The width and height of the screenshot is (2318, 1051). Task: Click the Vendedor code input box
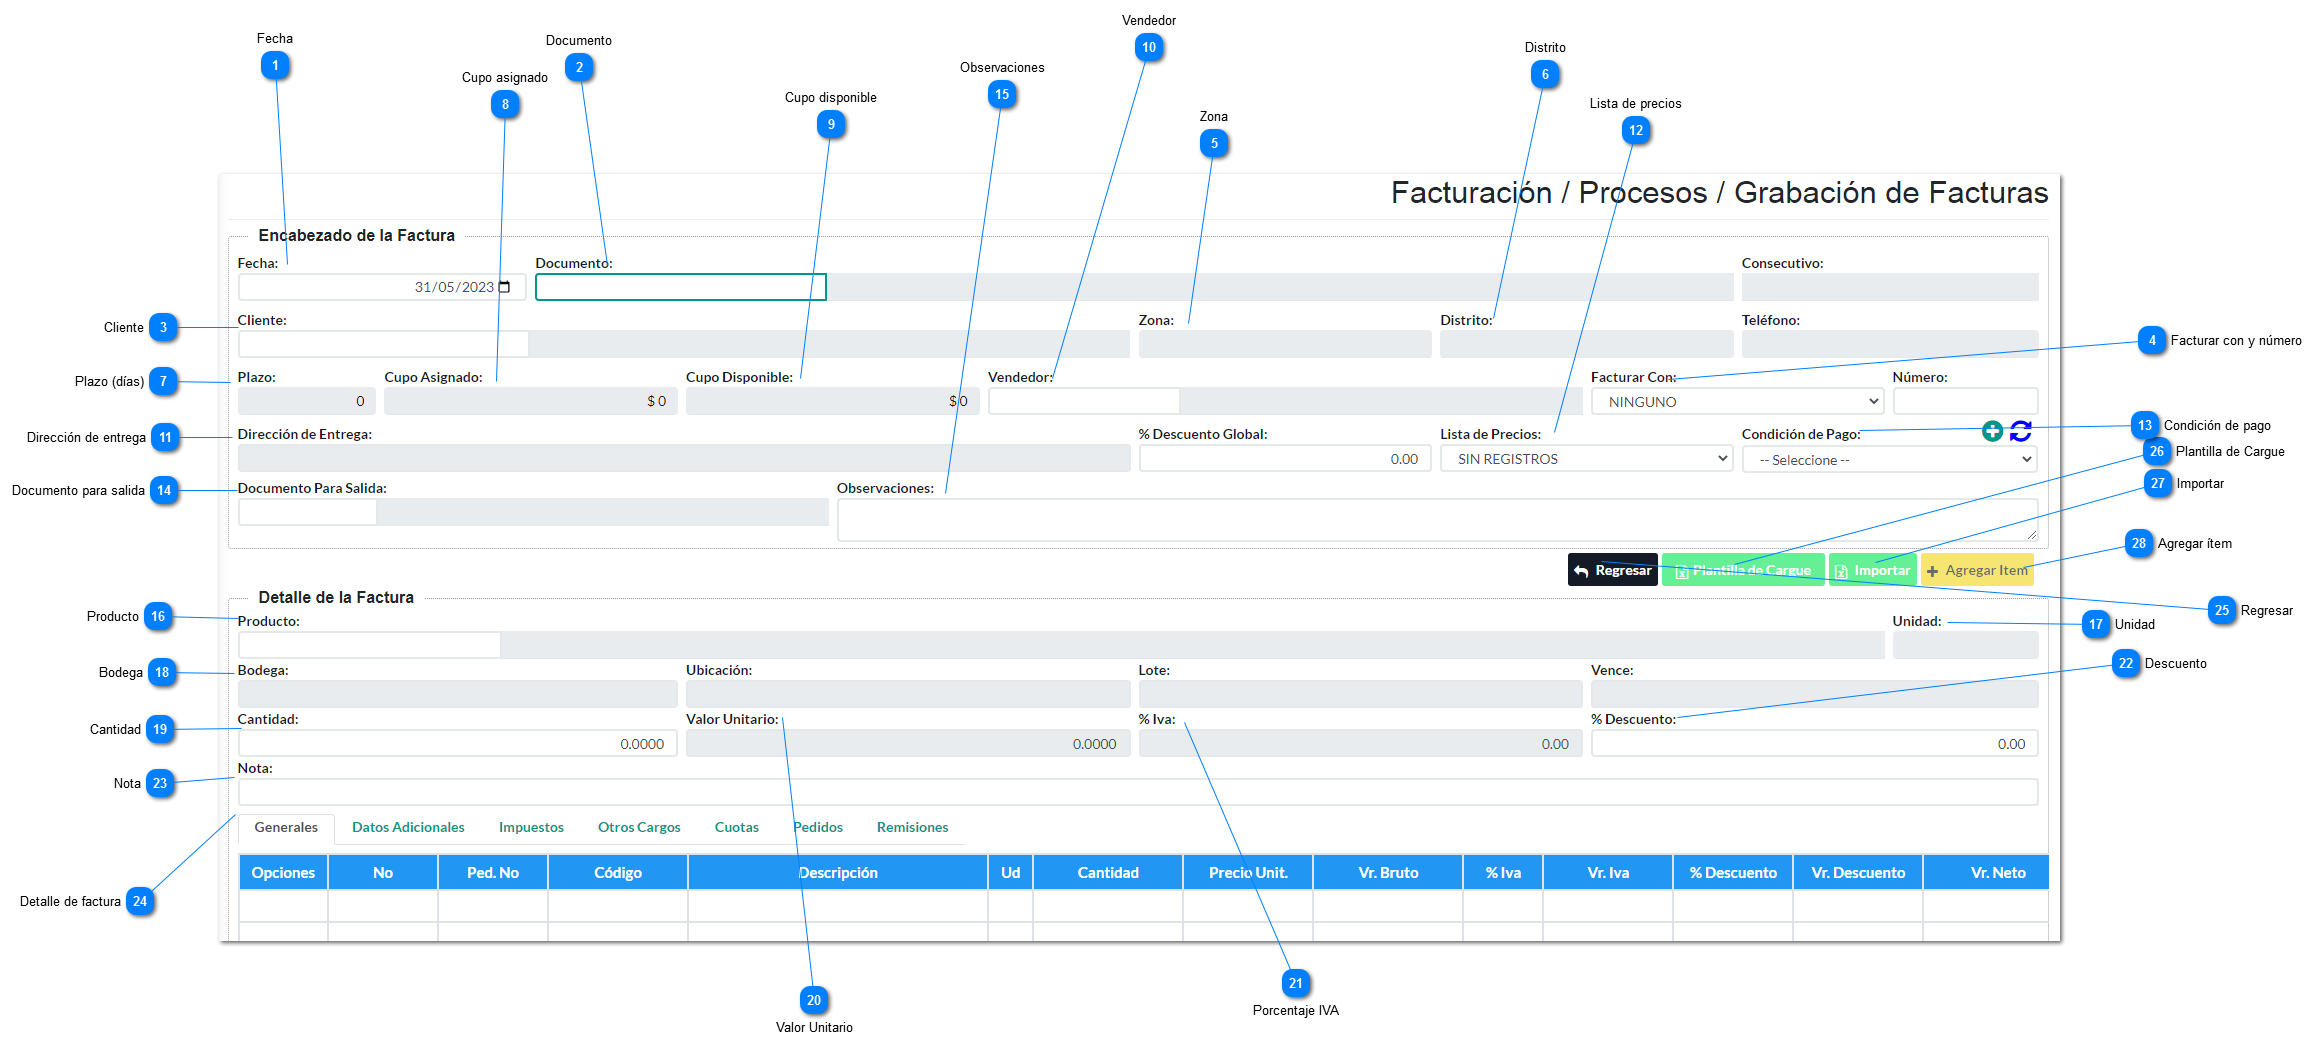coord(1084,401)
